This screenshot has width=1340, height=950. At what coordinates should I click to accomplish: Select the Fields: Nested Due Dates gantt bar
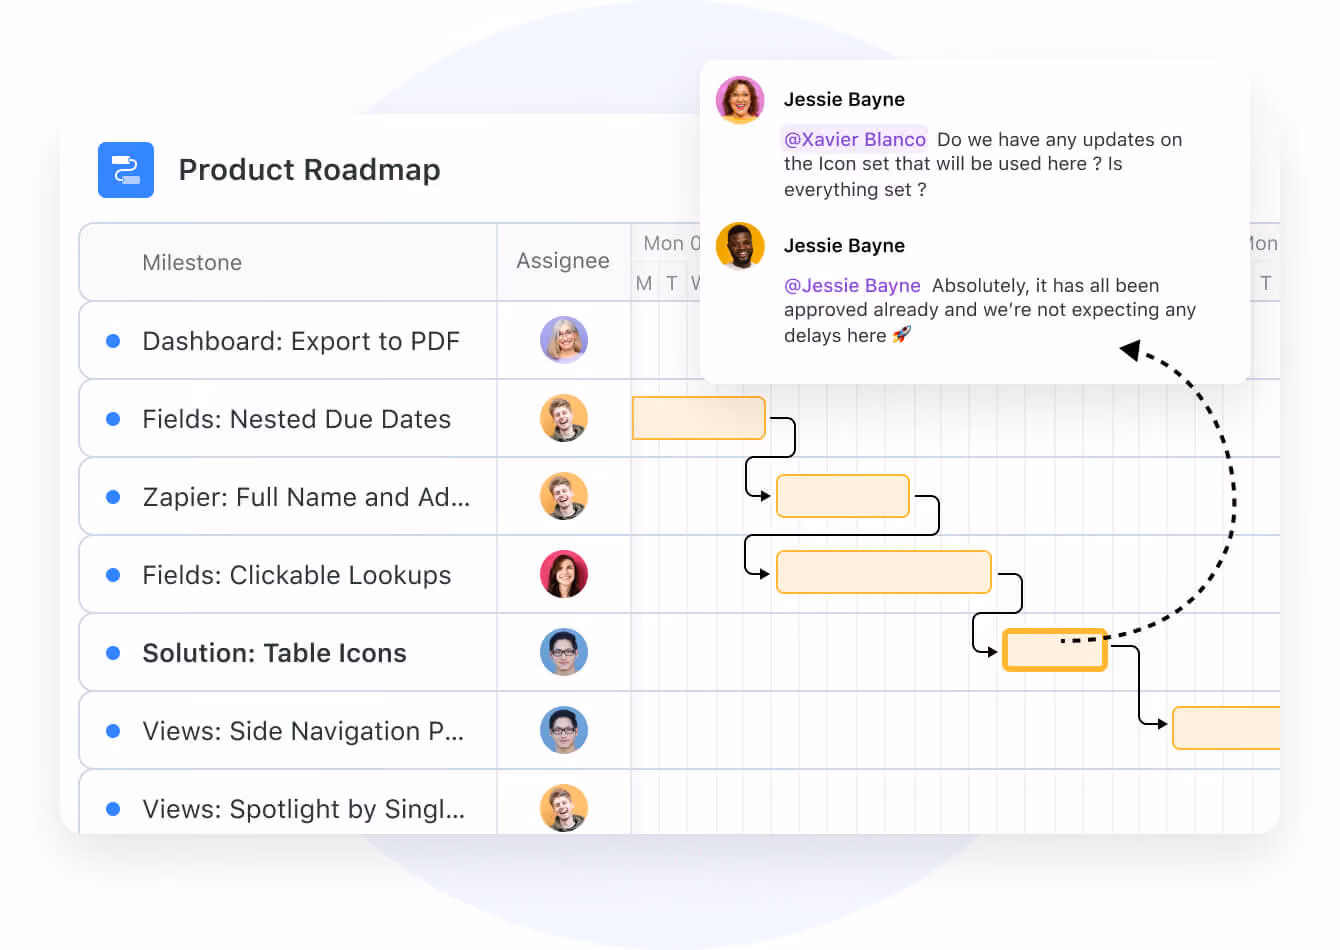pyautogui.click(x=699, y=418)
